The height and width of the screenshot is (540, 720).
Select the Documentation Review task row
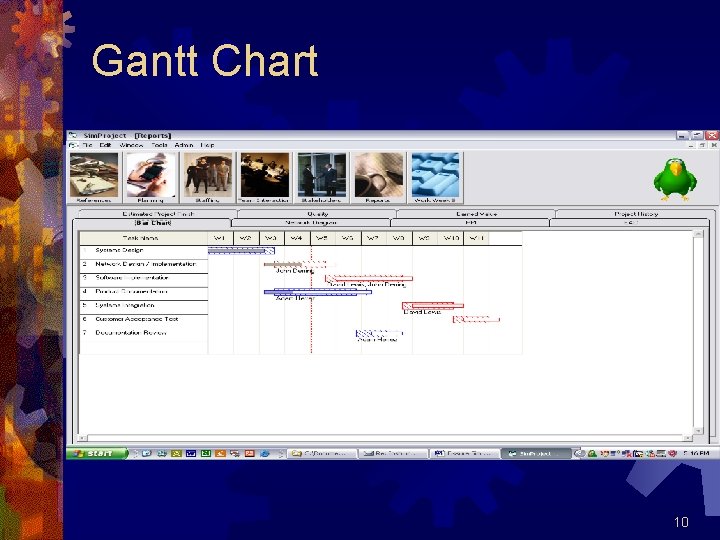click(x=143, y=333)
